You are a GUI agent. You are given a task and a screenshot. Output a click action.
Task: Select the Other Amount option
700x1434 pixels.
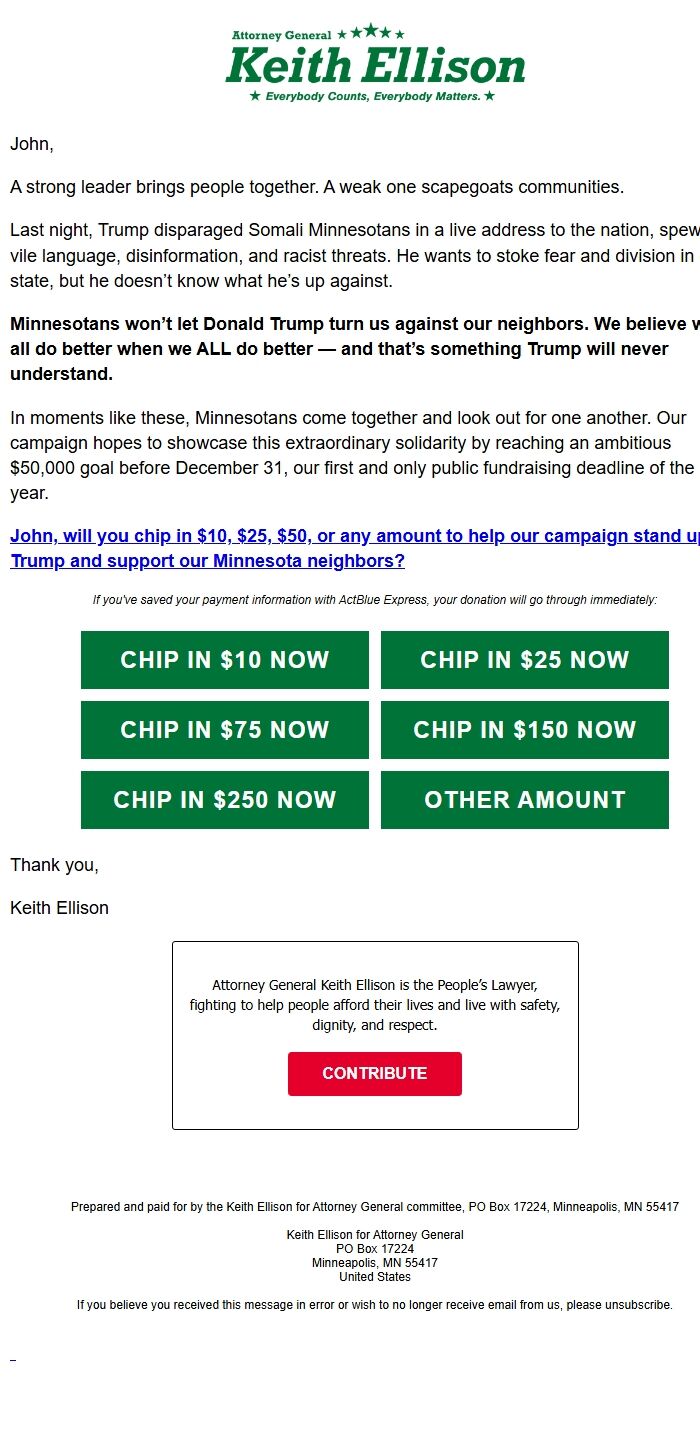point(525,799)
